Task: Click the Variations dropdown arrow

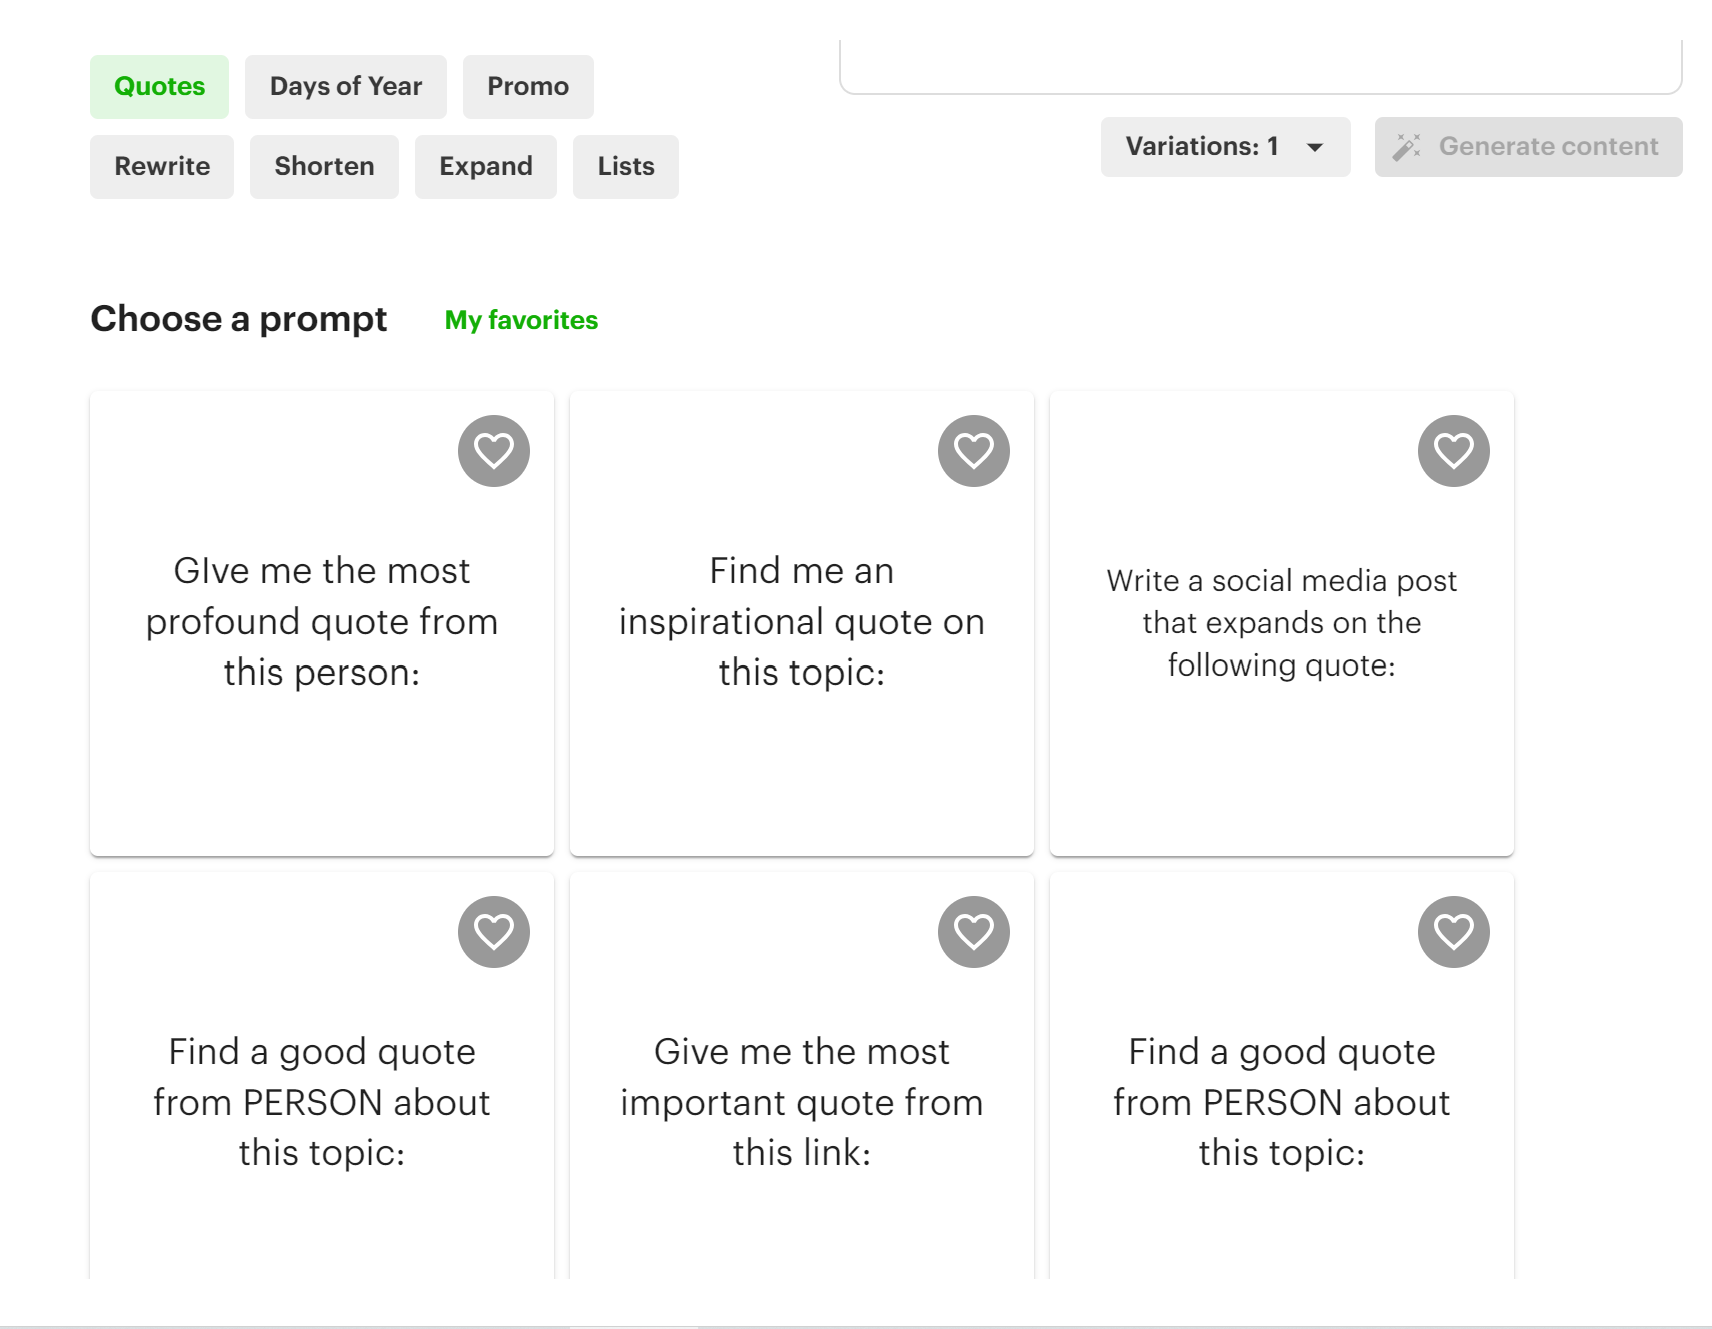Action: (1315, 147)
